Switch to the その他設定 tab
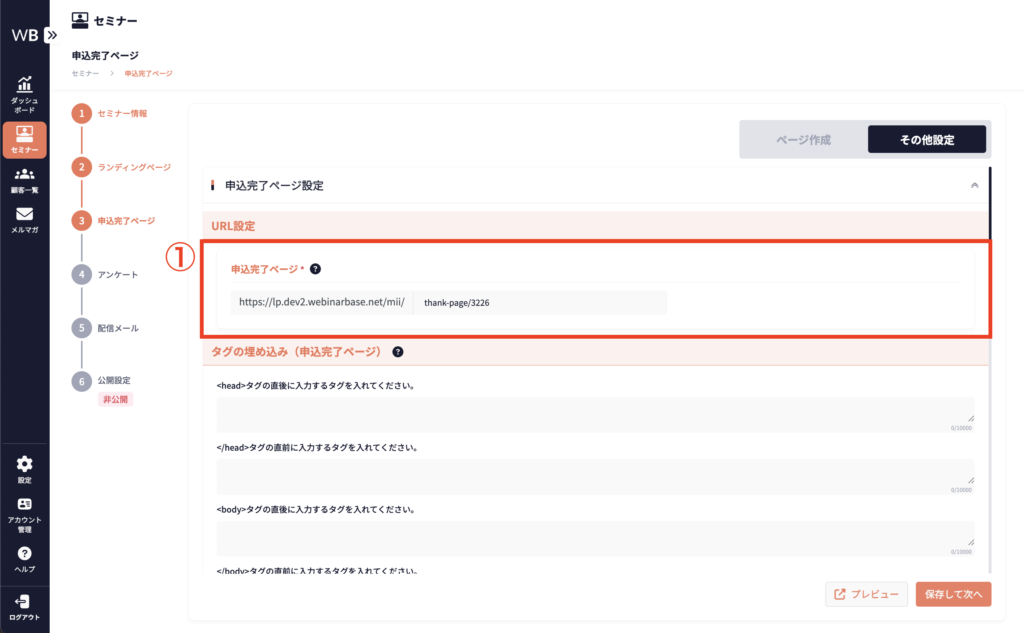The image size is (1024, 633). pos(926,140)
